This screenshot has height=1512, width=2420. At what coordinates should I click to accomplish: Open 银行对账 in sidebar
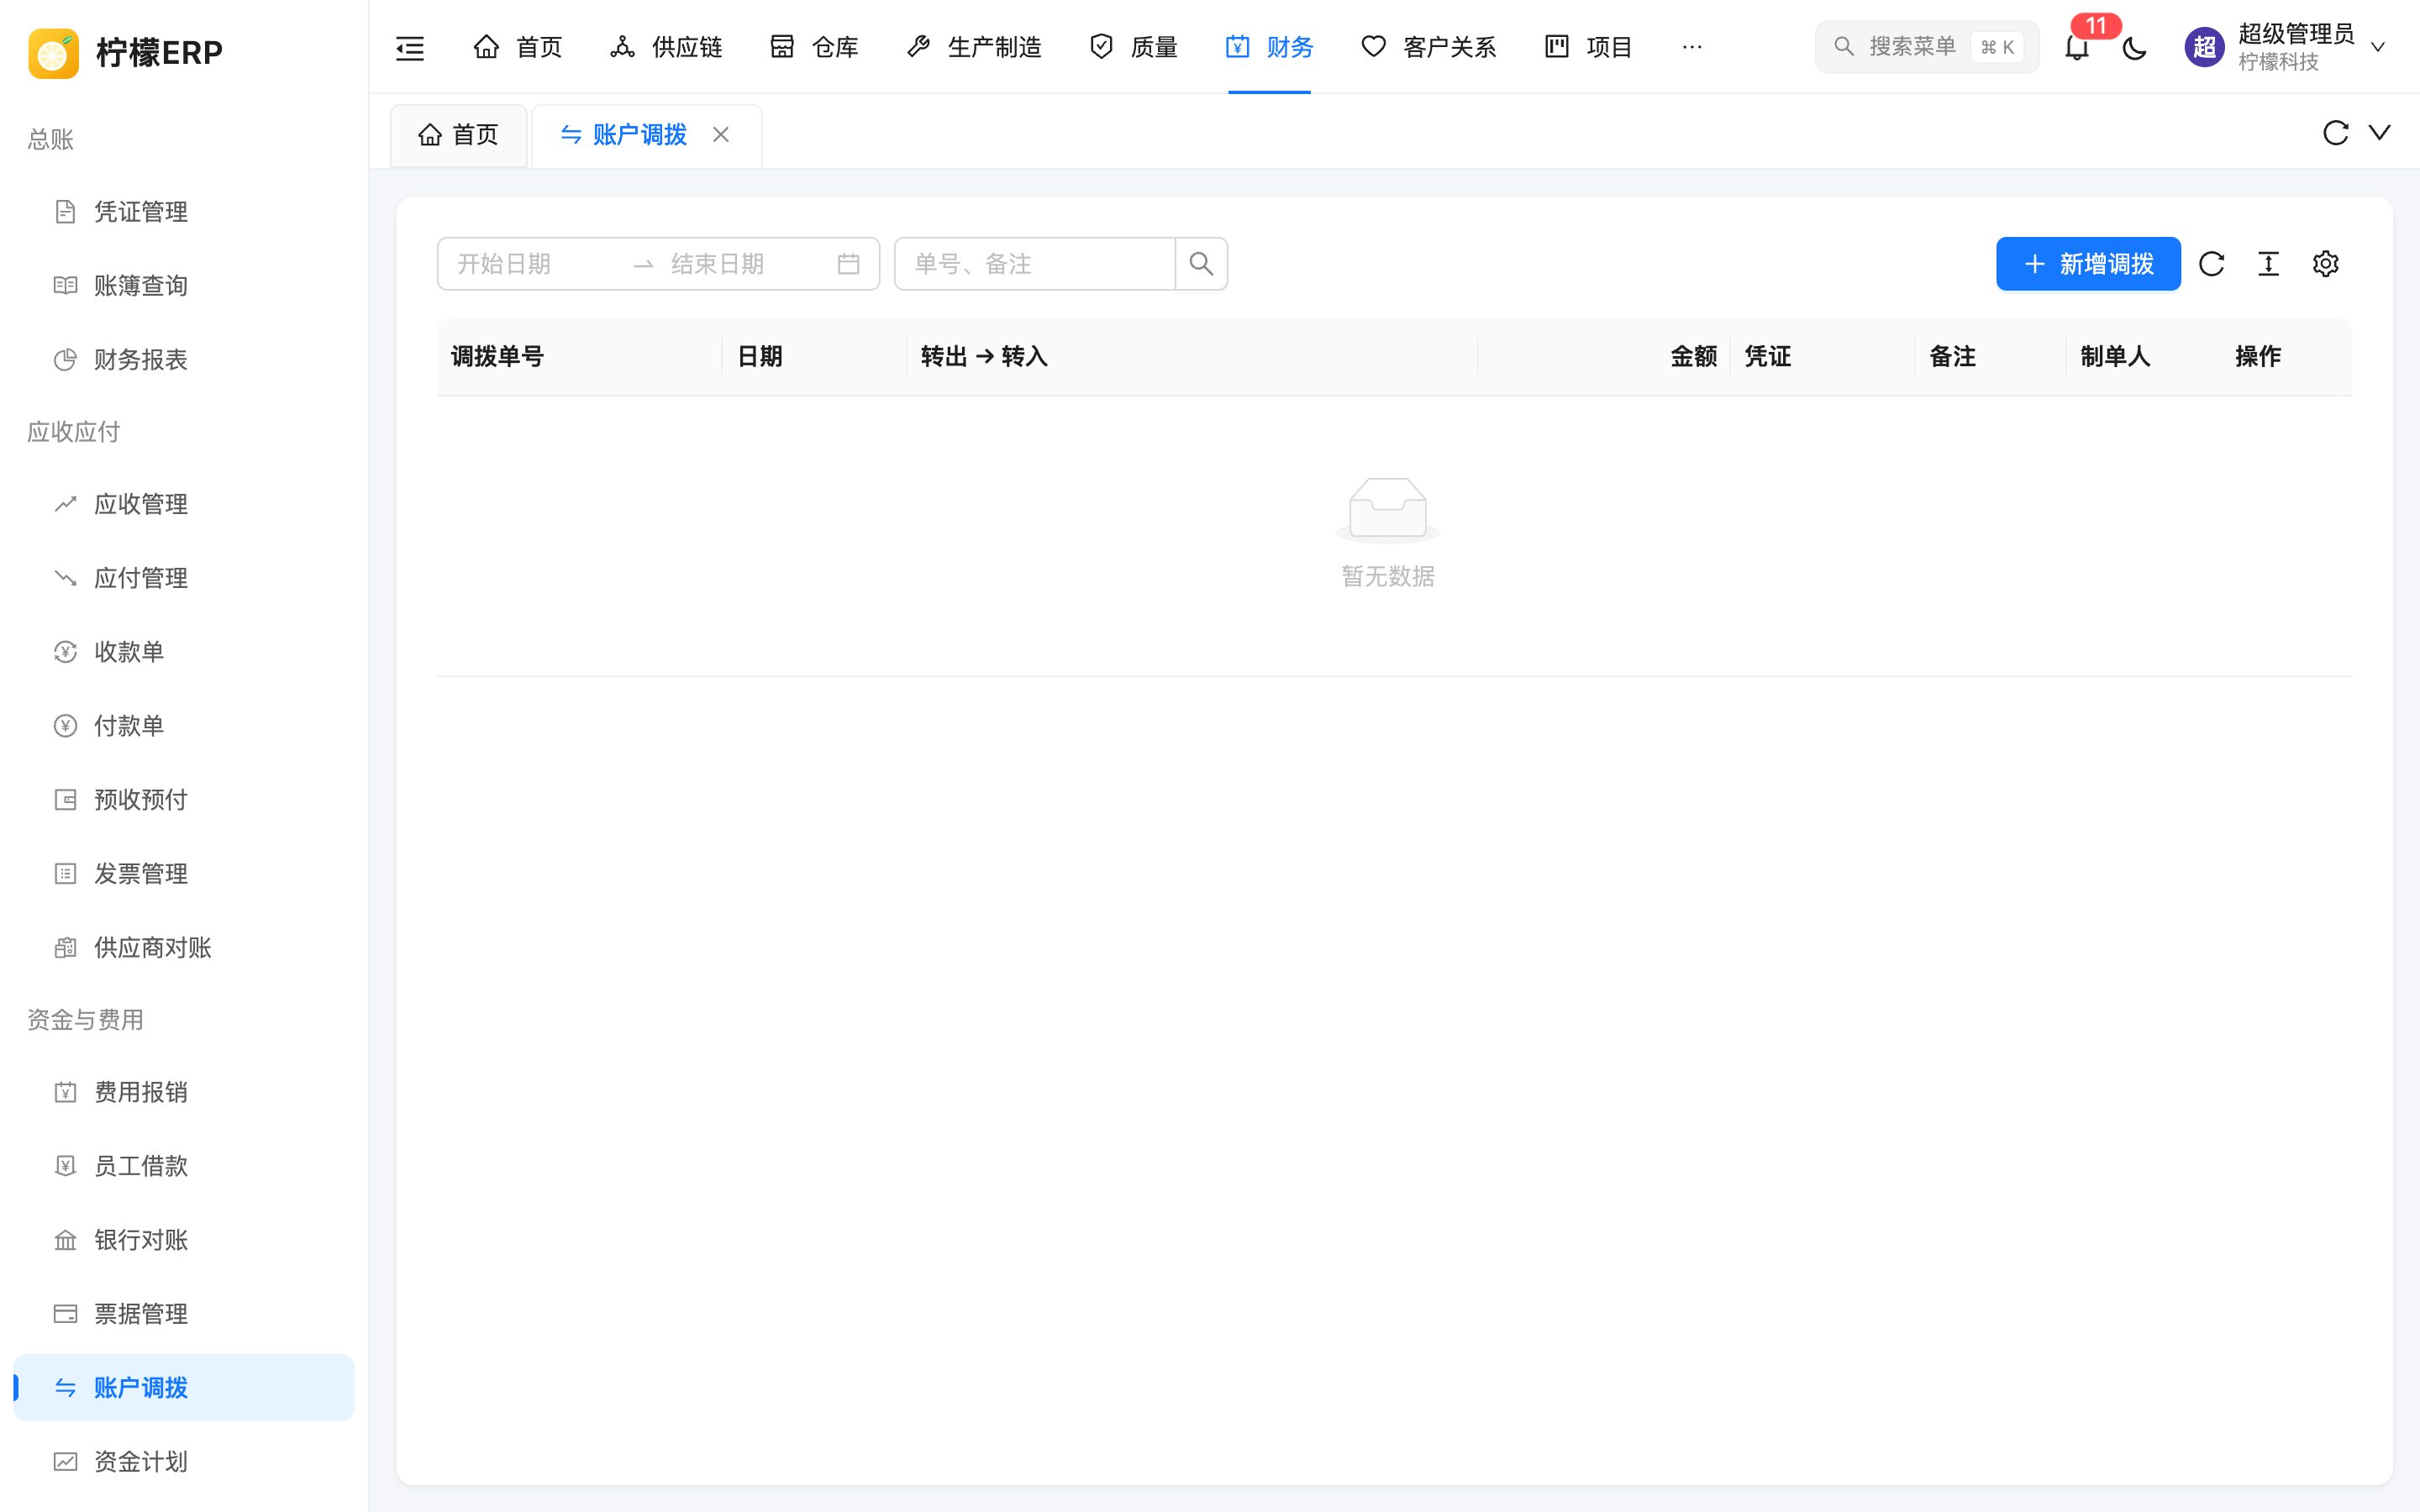(184, 1240)
